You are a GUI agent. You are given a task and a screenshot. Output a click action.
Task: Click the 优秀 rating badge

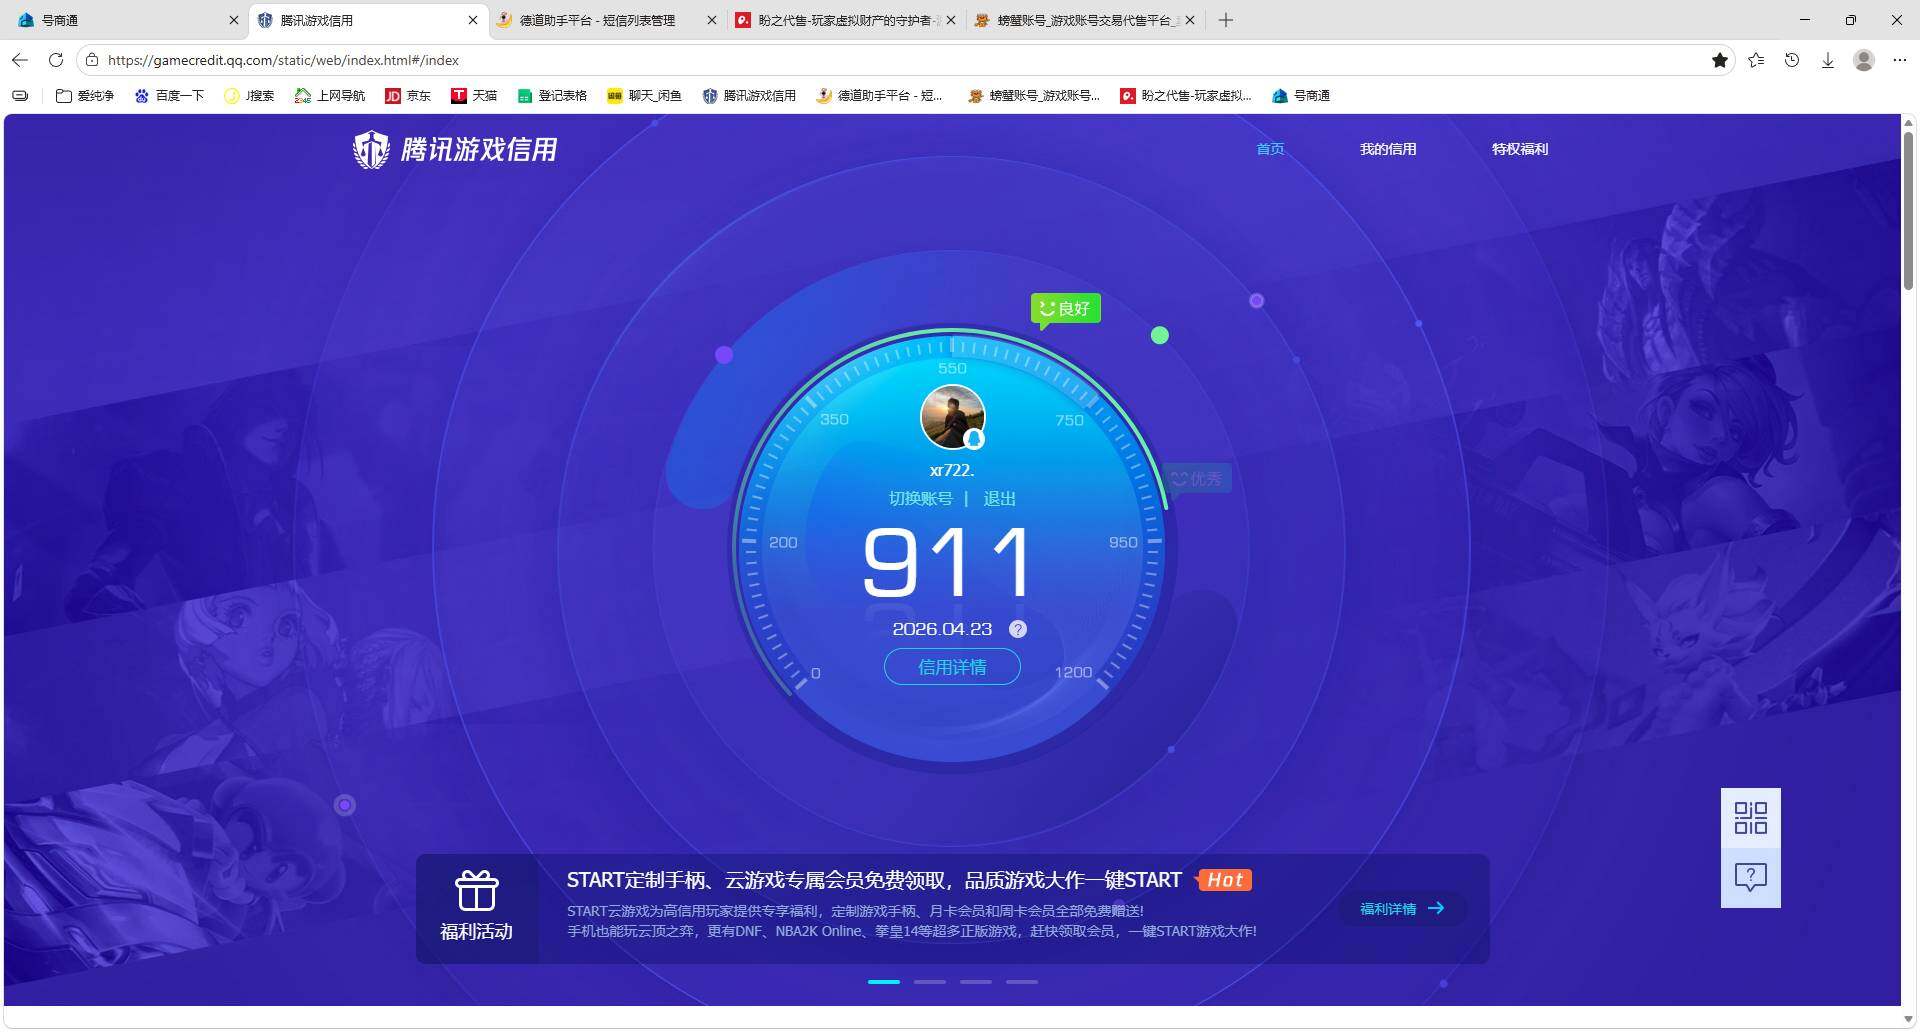[1196, 479]
